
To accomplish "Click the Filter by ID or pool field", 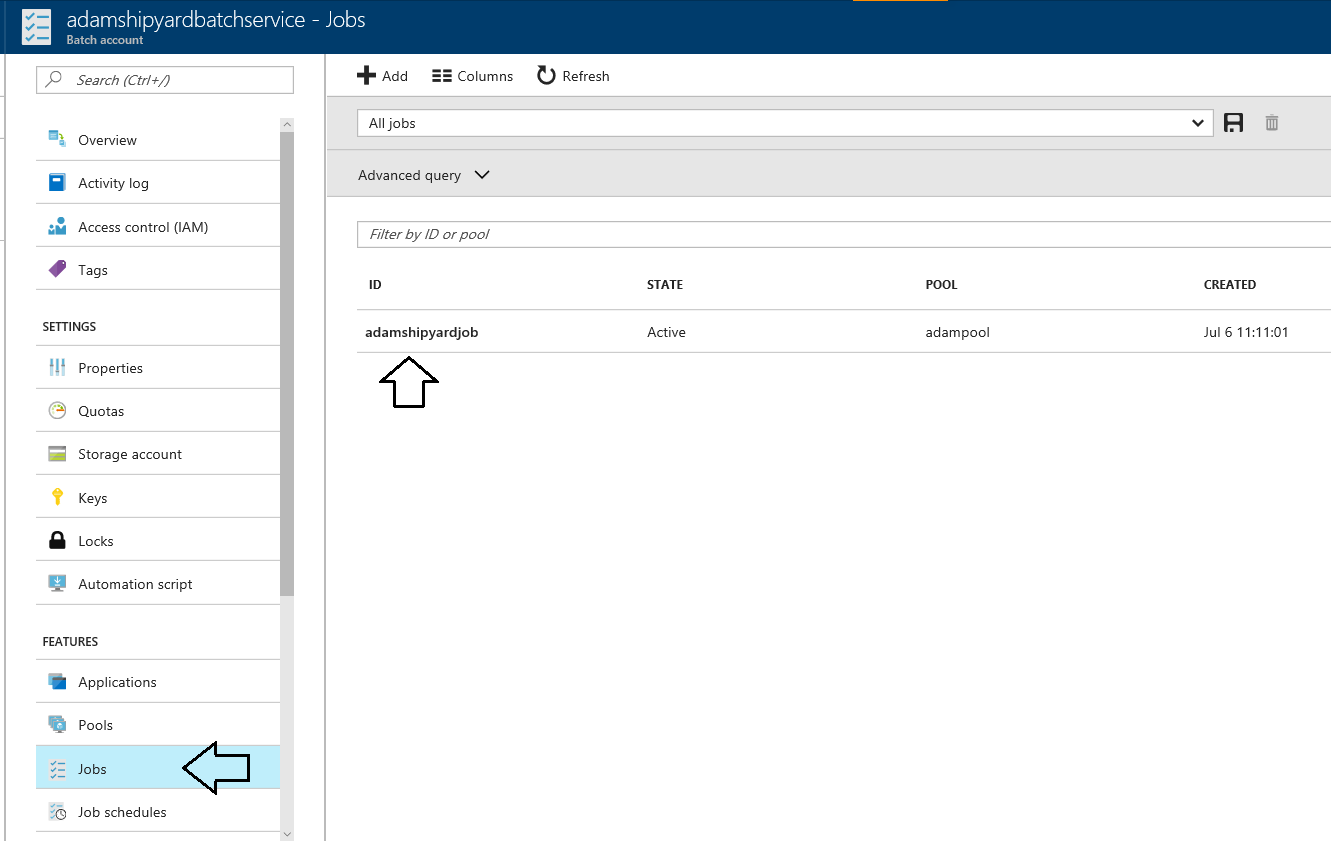I will [x=844, y=234].
